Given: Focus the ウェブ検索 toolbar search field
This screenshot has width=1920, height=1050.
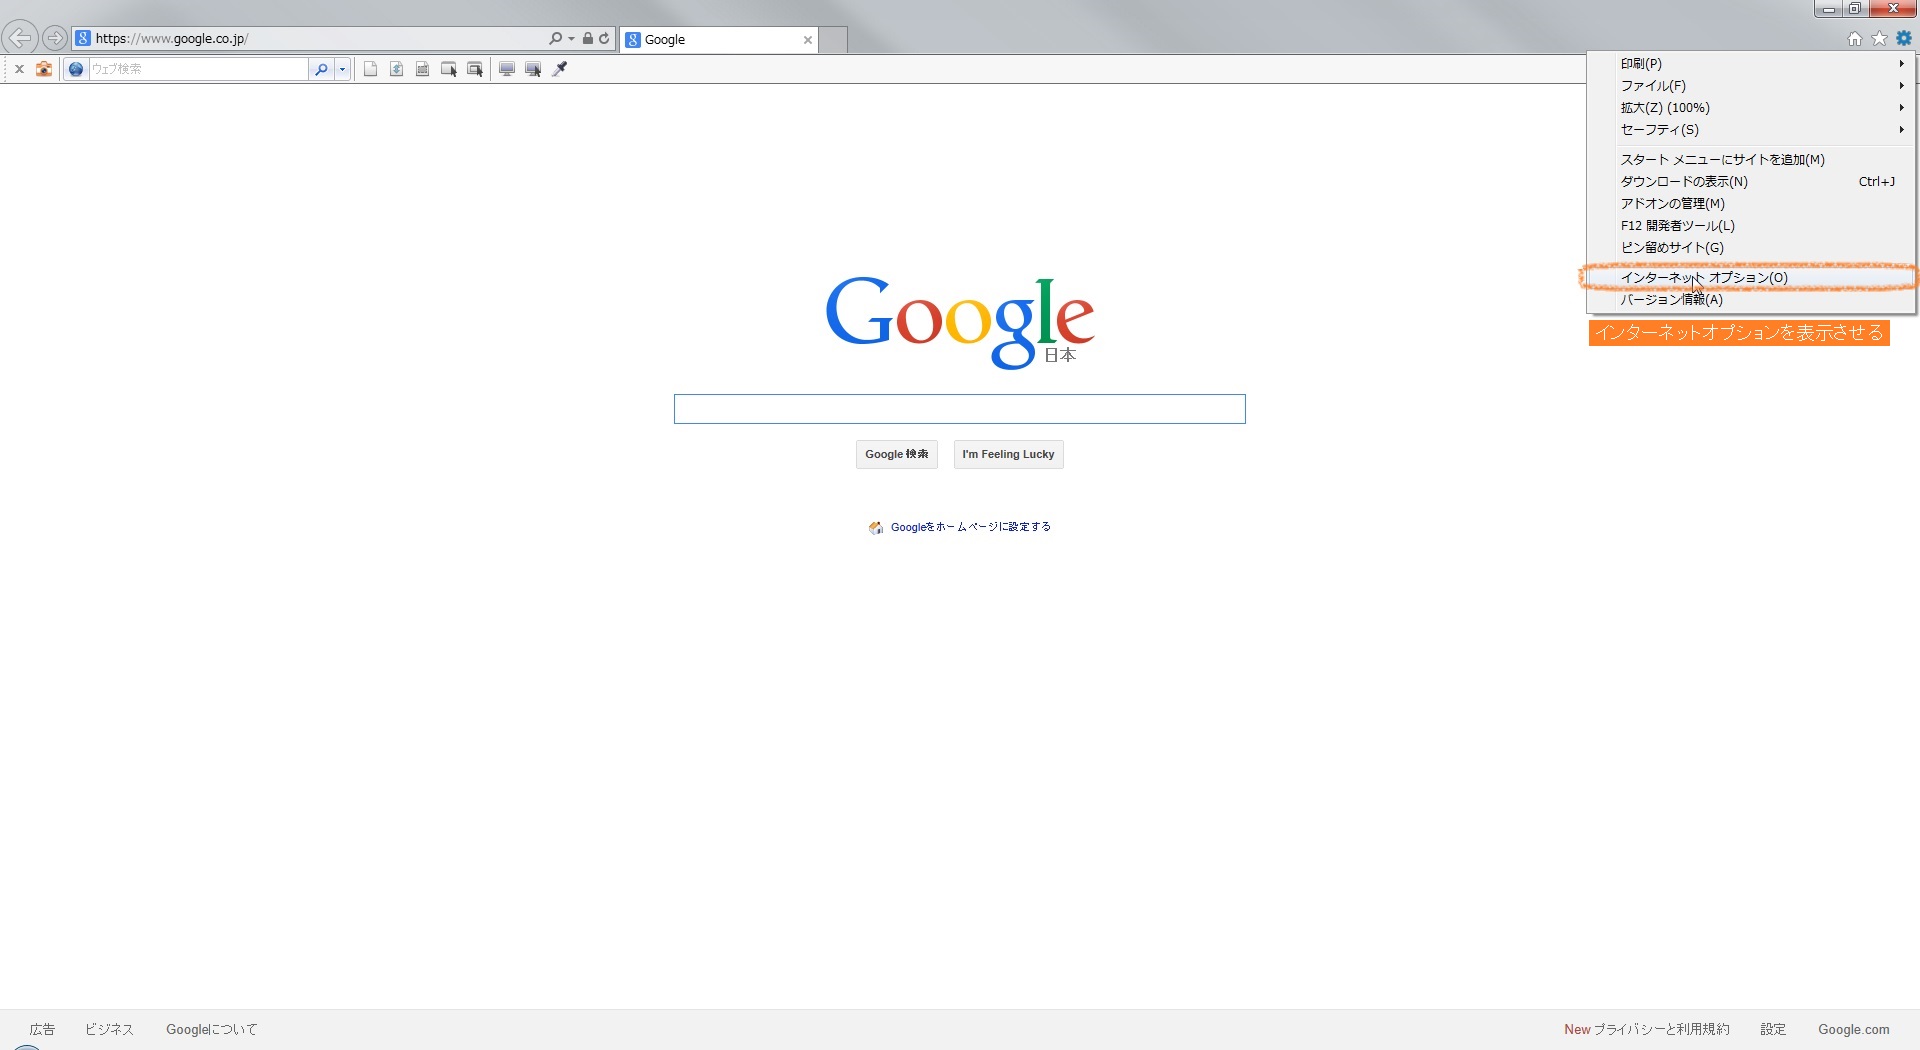Looking at the screenshot, I should (198, 69).
